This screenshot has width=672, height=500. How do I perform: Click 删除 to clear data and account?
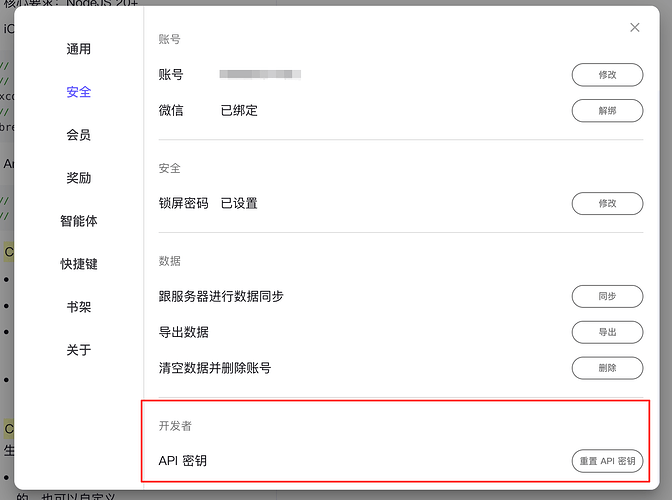(x=607, y=368)
